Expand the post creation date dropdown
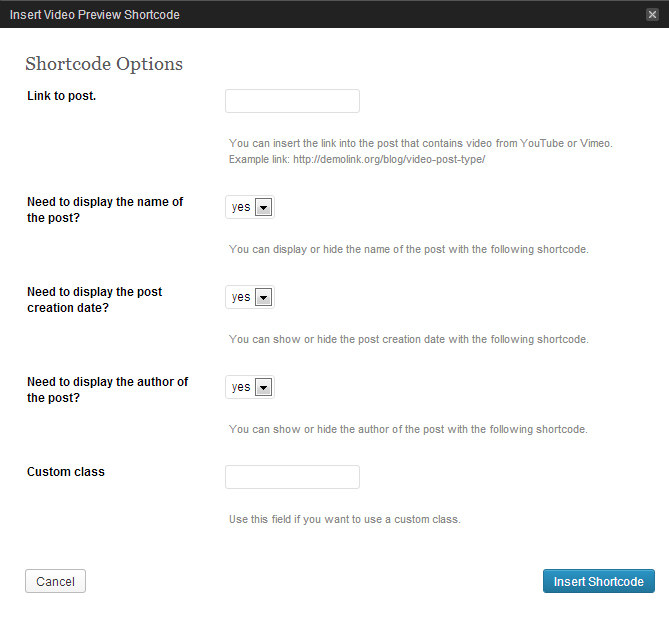 (x=250, y=297)
